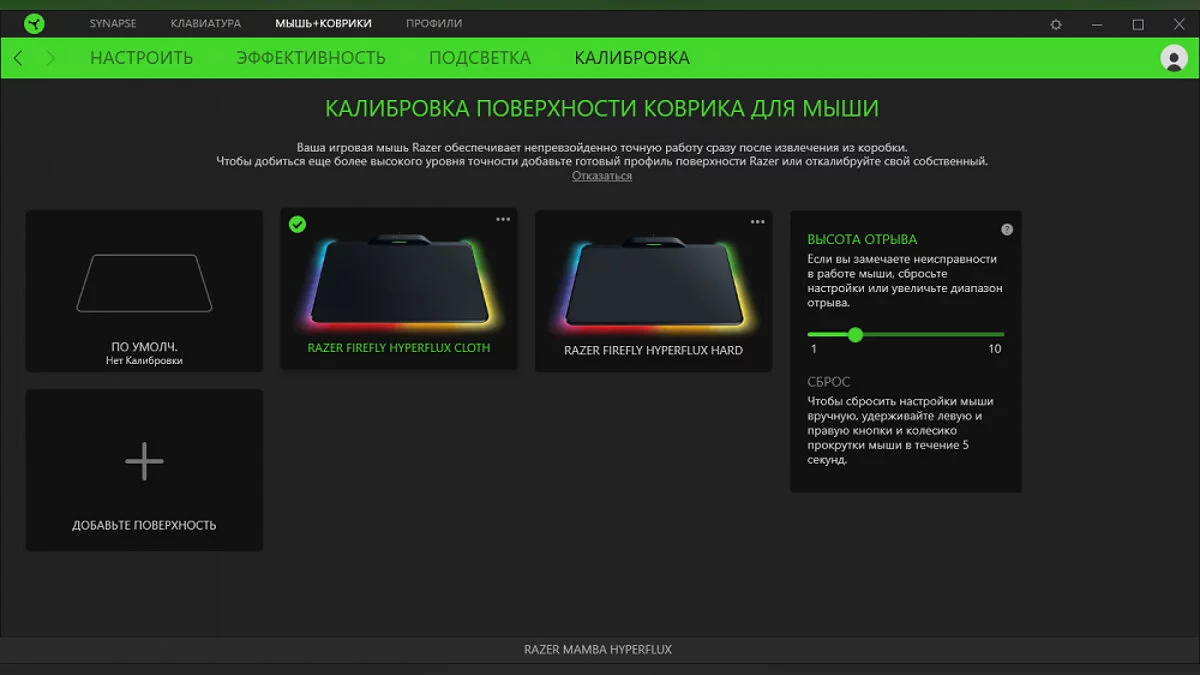Click the RAZER FIREFLY HYPERFLUX HARD label
The image size is (1200, 675).
point(653,351)
